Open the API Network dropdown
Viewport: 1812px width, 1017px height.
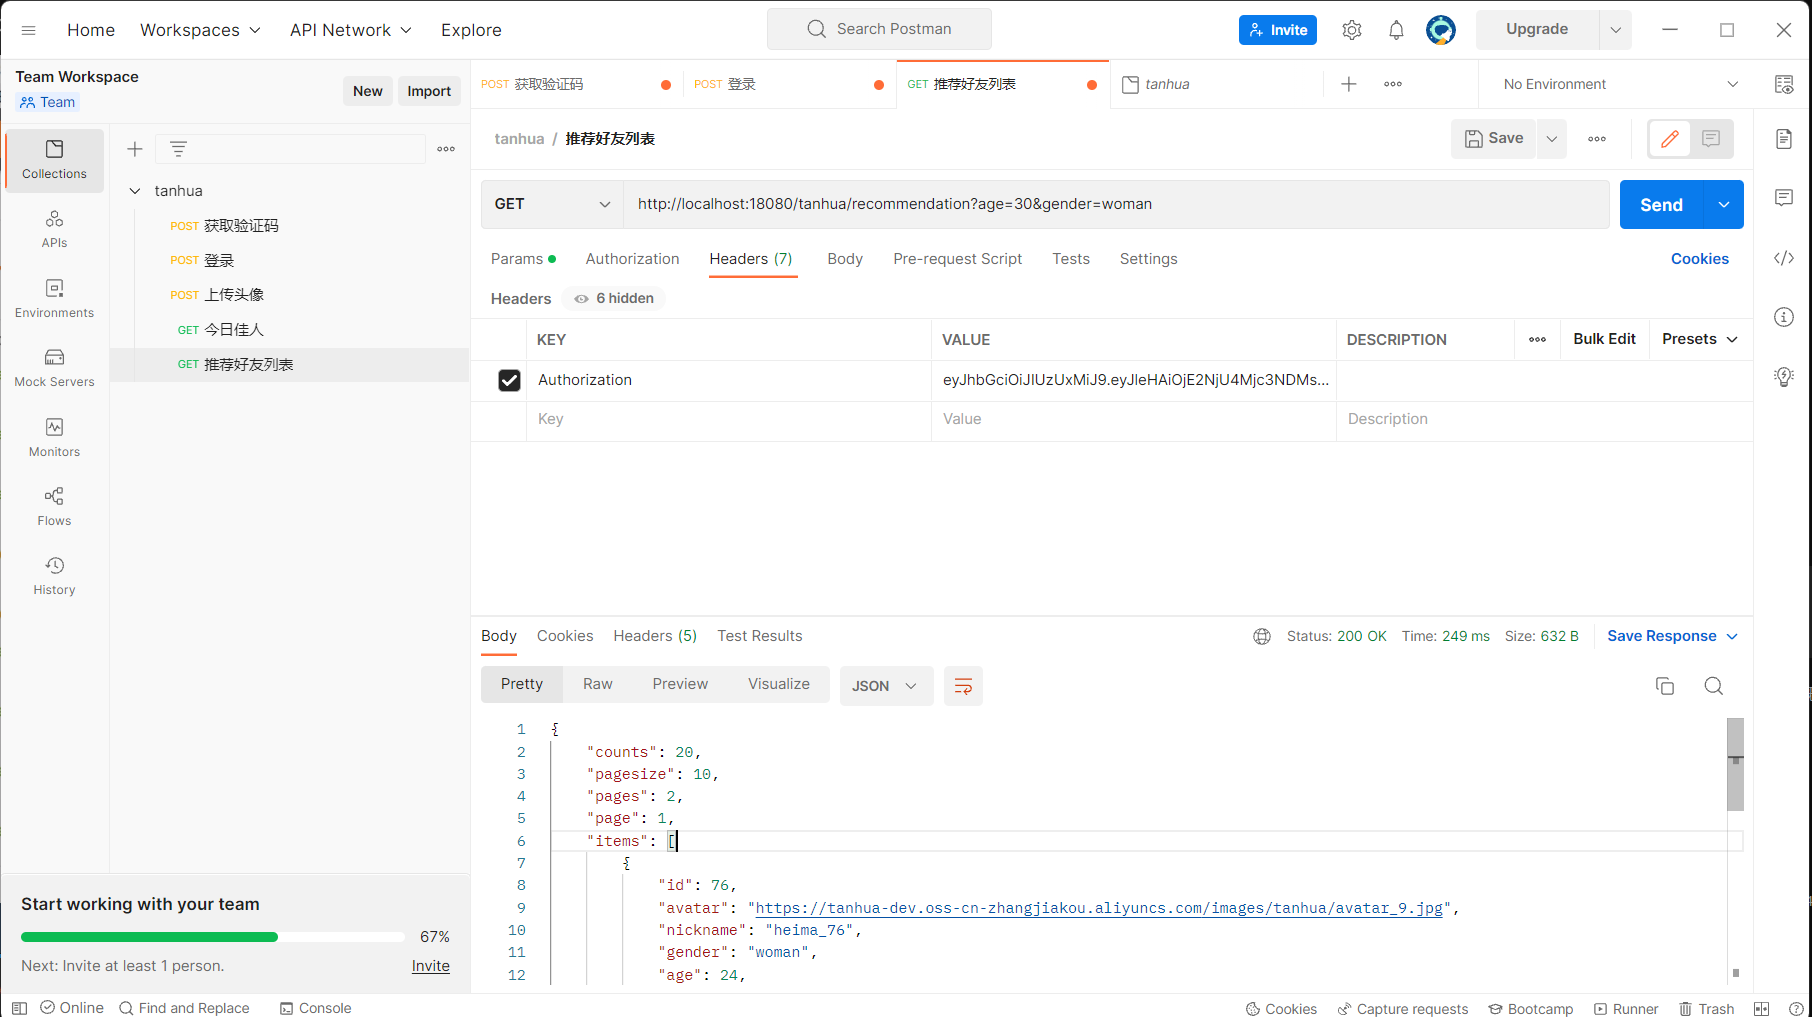pyautogui.click(x=351, y=30)
